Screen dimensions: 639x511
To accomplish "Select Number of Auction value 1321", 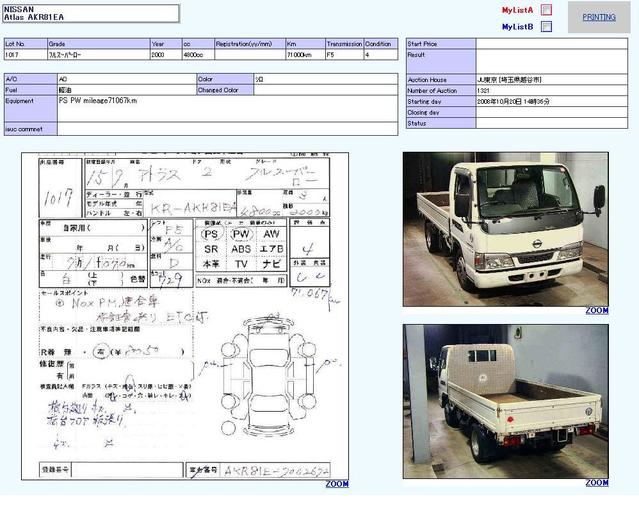I will (483, 90).
